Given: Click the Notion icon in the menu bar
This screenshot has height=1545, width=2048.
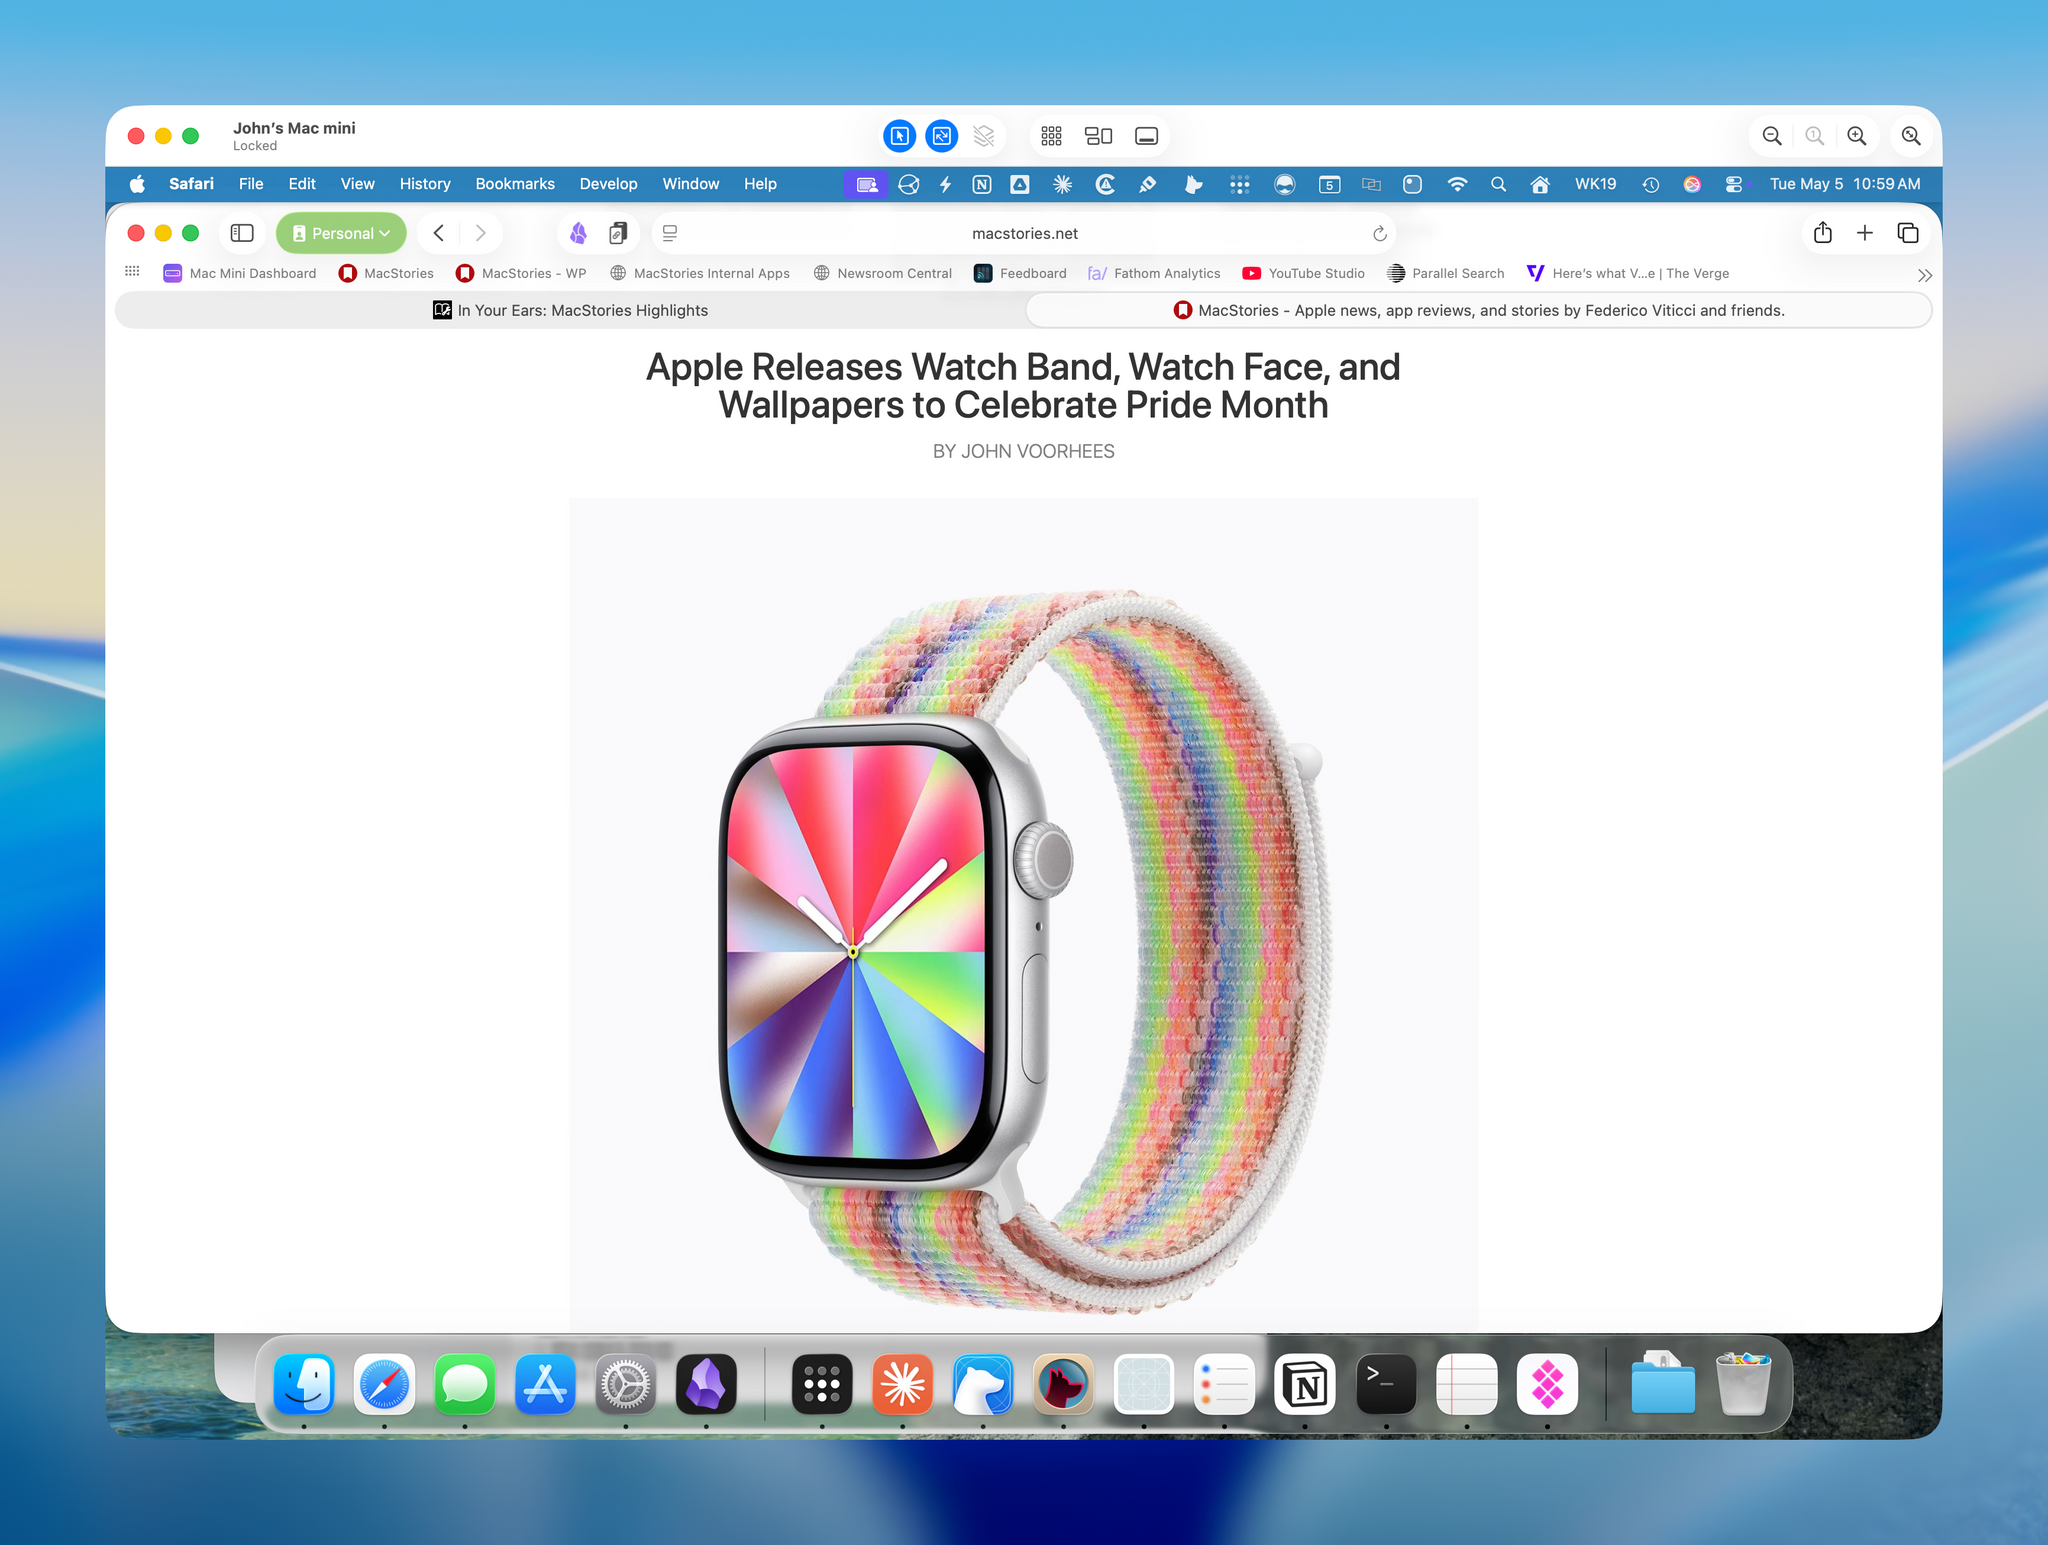Looking at the screenshot, I should click(x=982, y=184).
